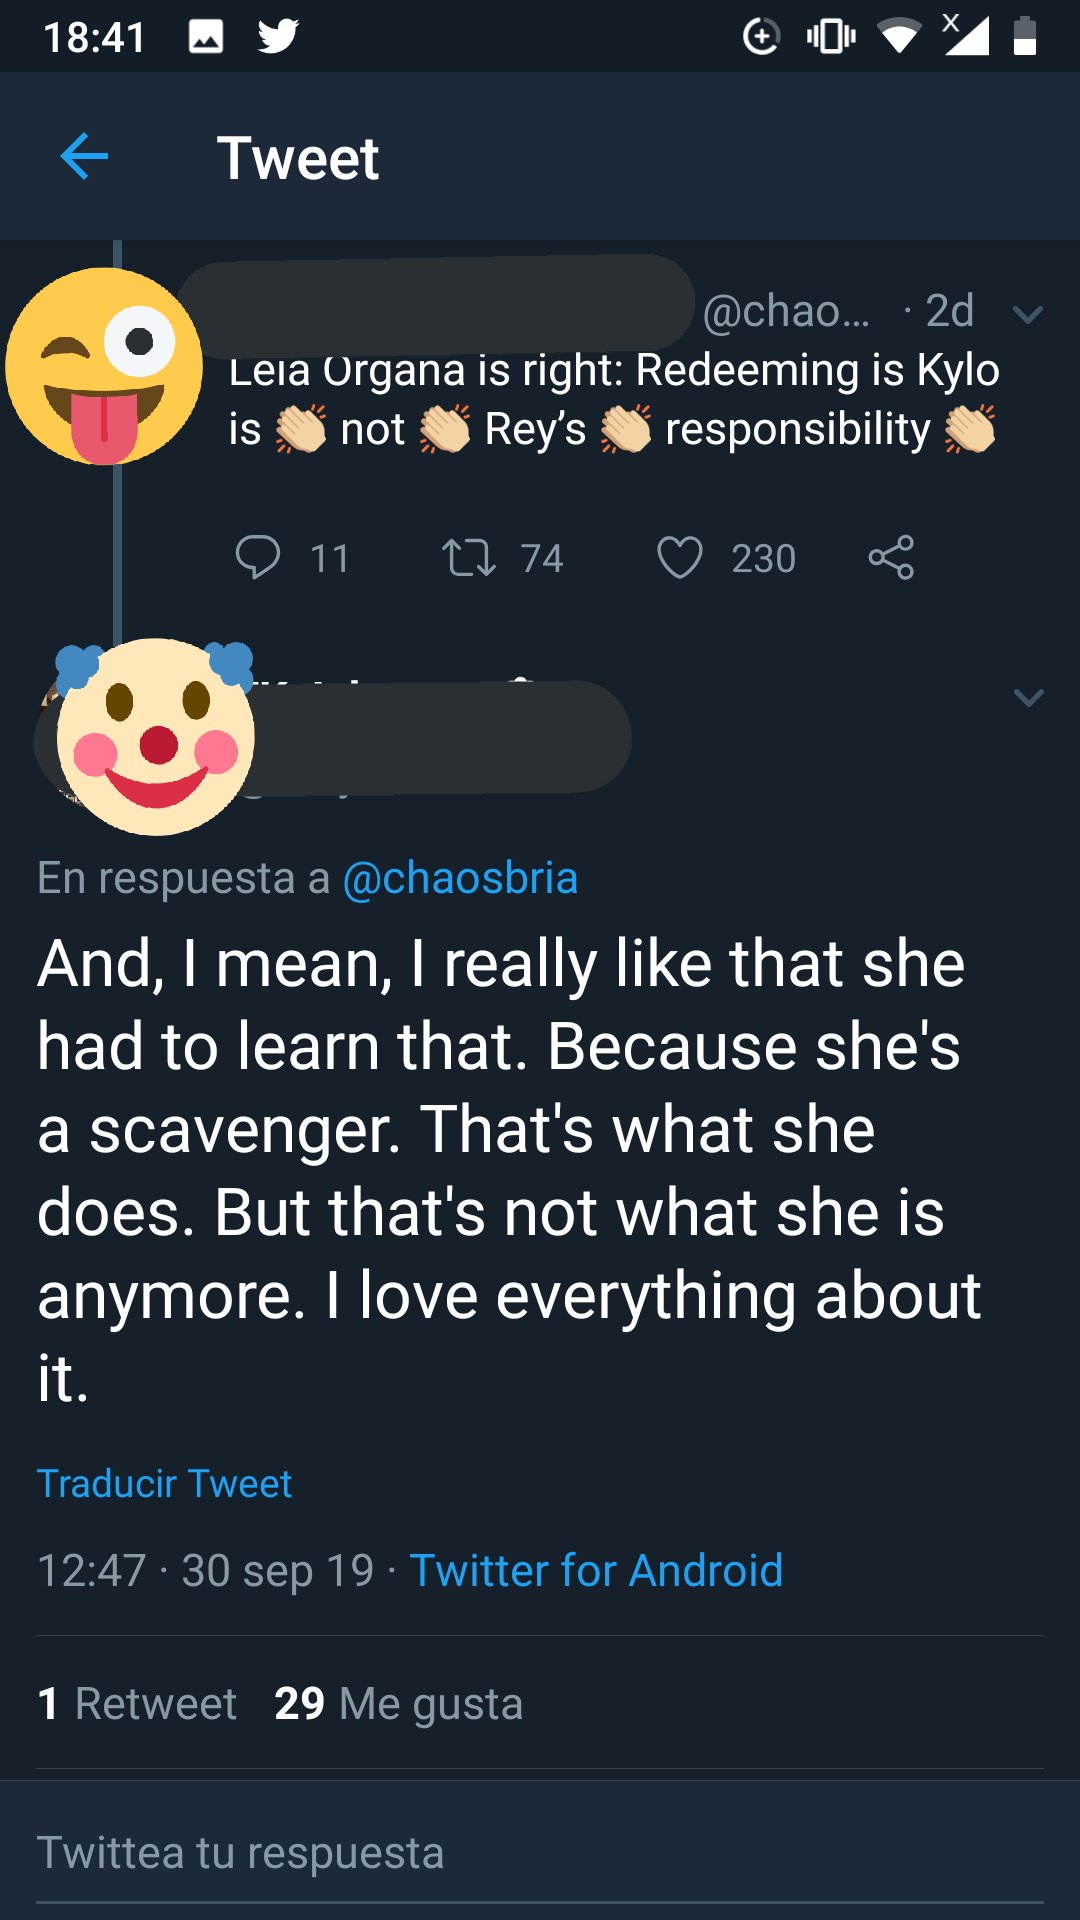This screenshot has width=1080, height=1920.
Task: Open the parent tweet's text about Leia Organa
Action: click(614, 400)
